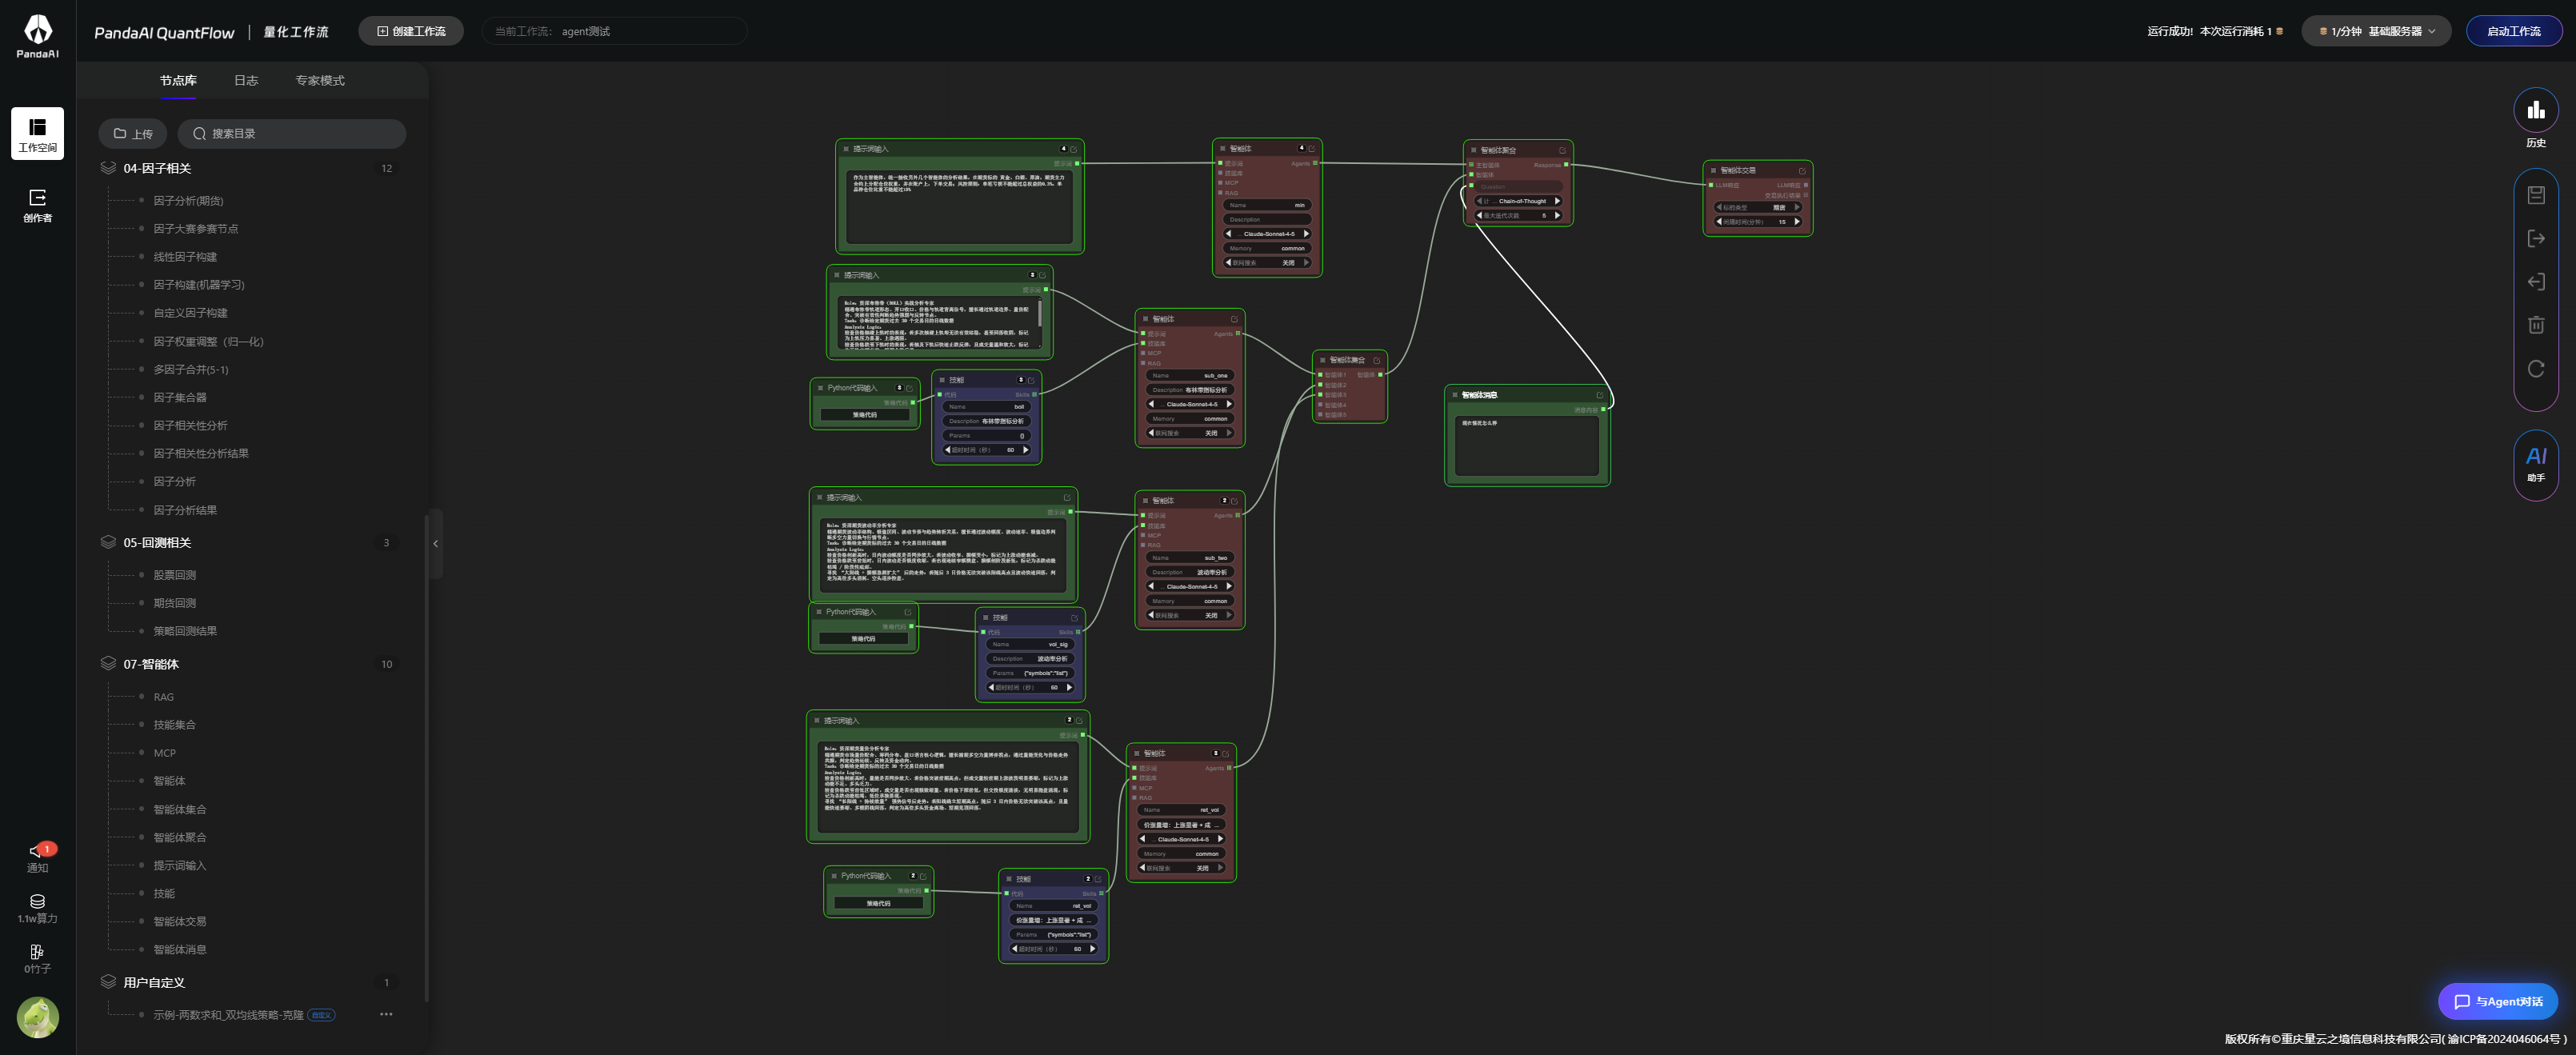Switch to the 专家模式 tab
The width and height of the screenshot is (2576, 1055).
point(319,80)
